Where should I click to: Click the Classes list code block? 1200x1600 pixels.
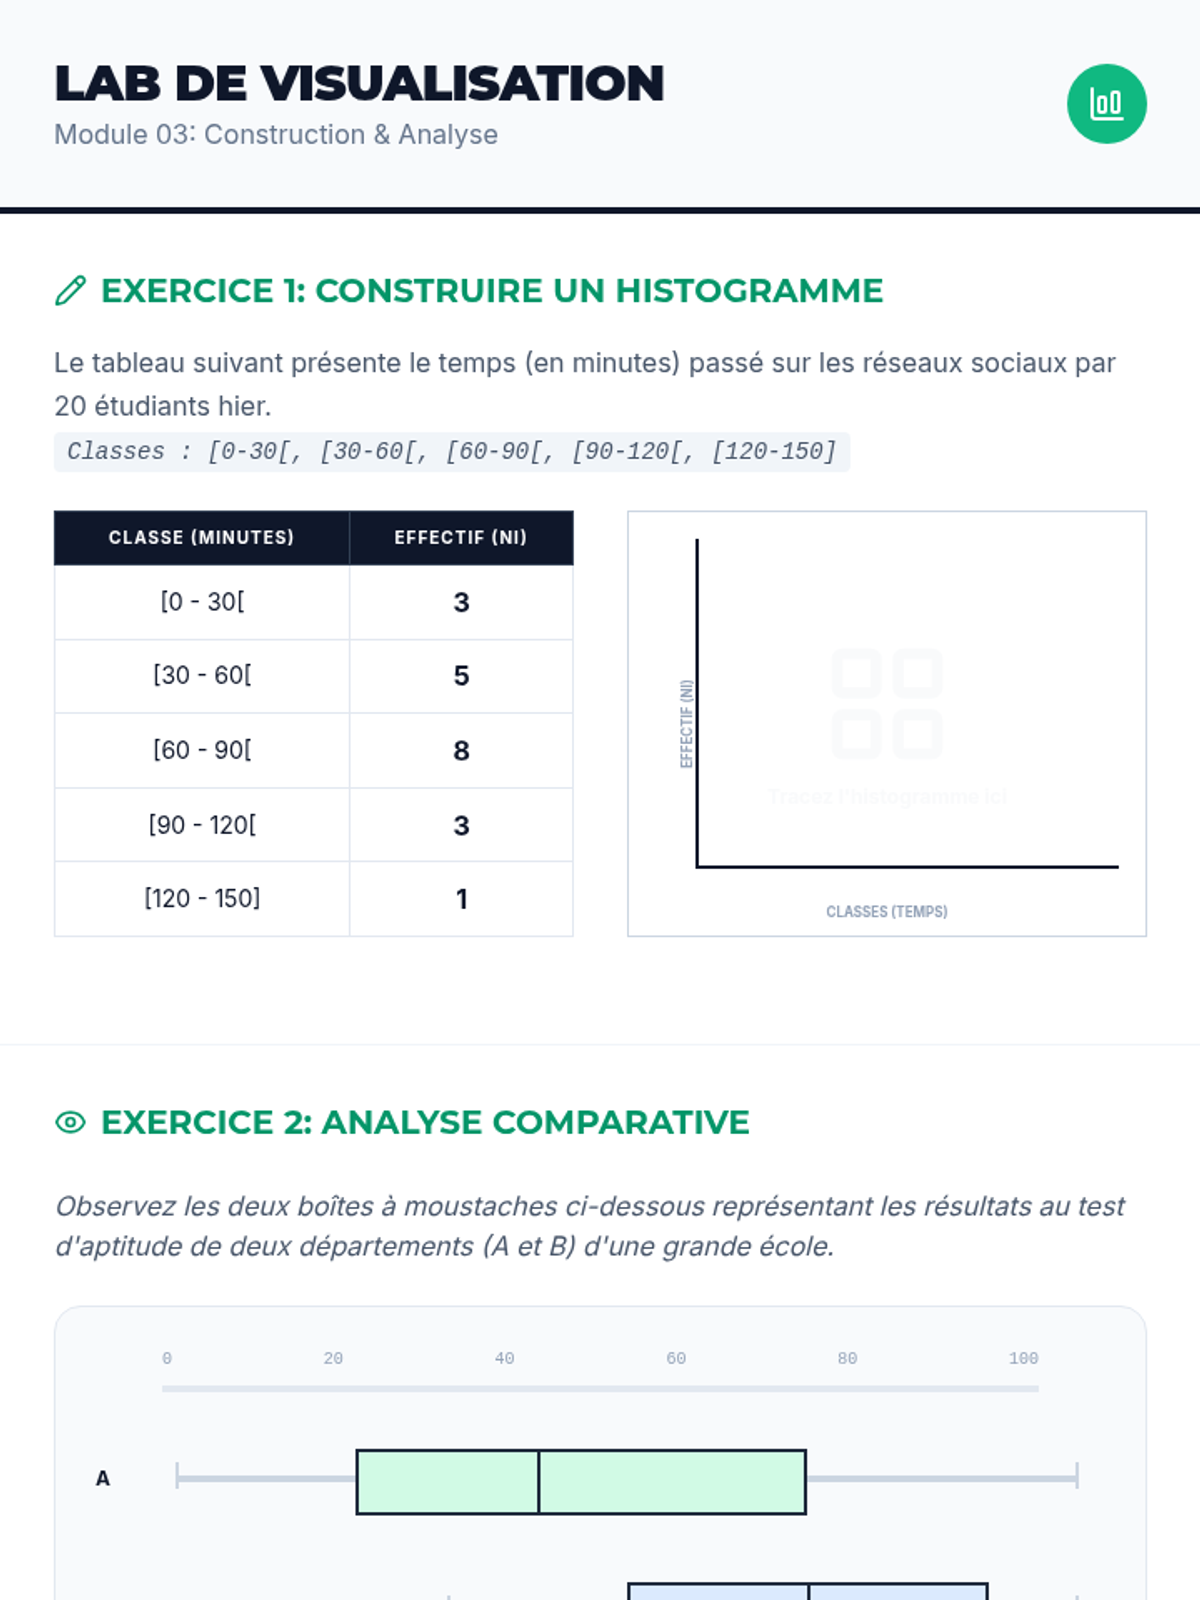pyautogui.click(x=451, y=452)
